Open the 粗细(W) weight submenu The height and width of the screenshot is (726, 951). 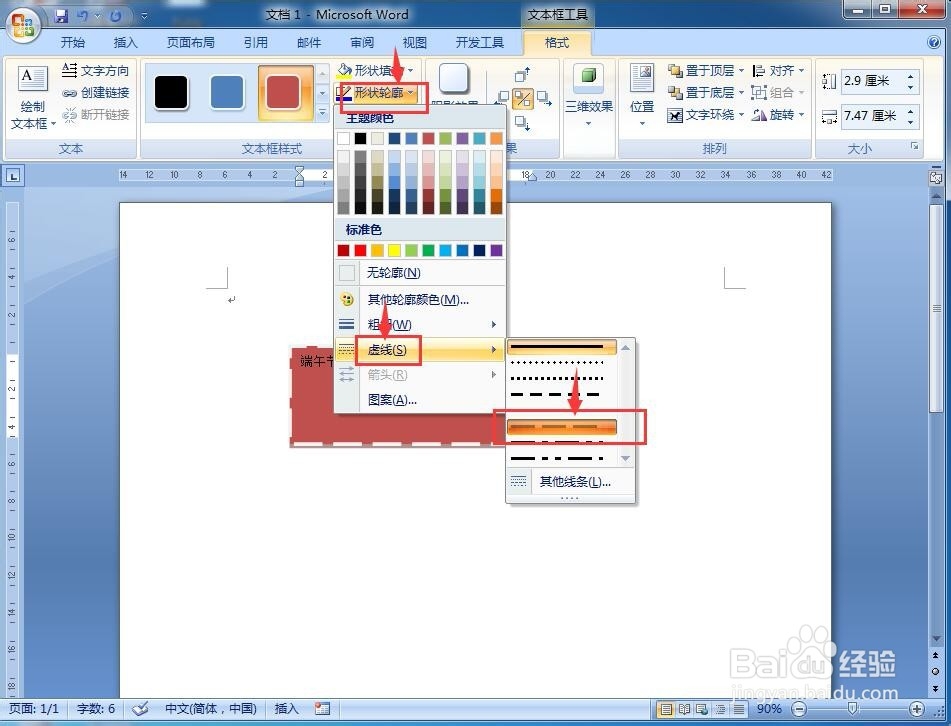[x=419, y=324]
